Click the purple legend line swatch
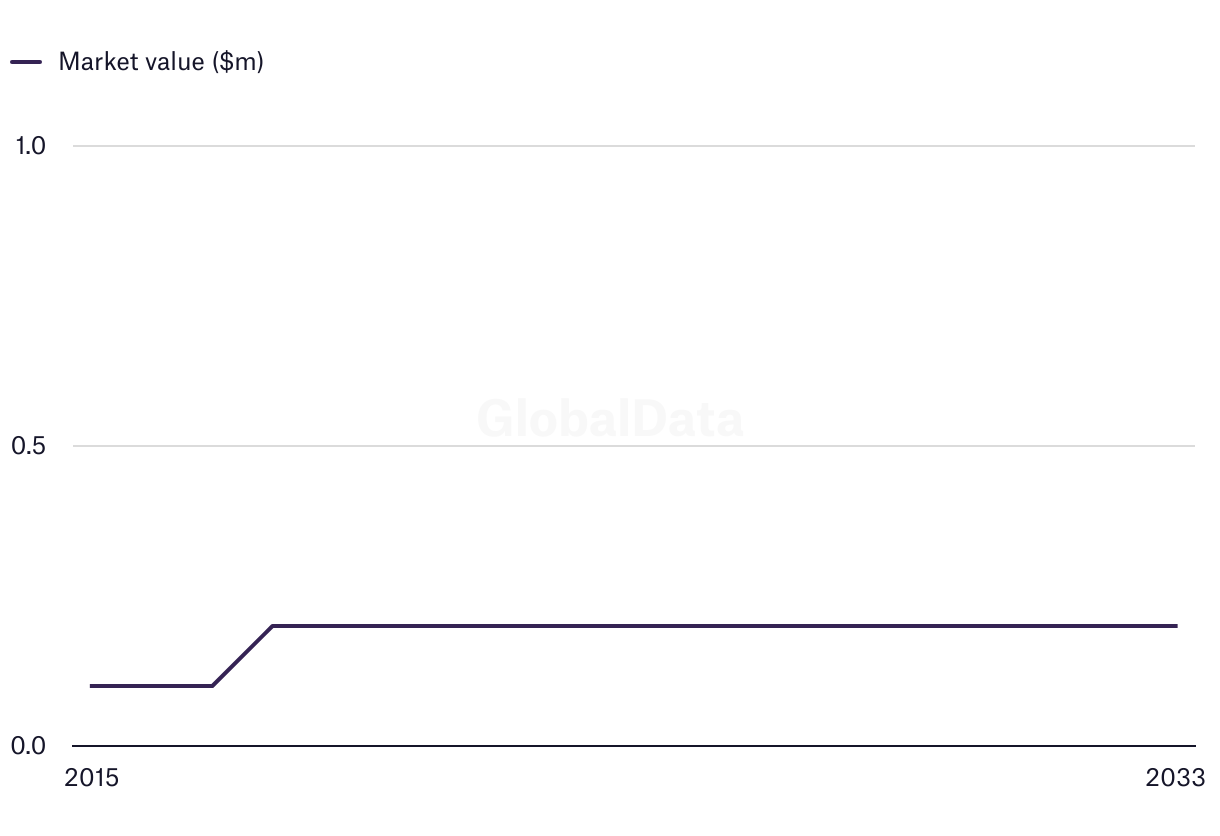Viewport: 1220px width, 836px height. click(26, 62)
